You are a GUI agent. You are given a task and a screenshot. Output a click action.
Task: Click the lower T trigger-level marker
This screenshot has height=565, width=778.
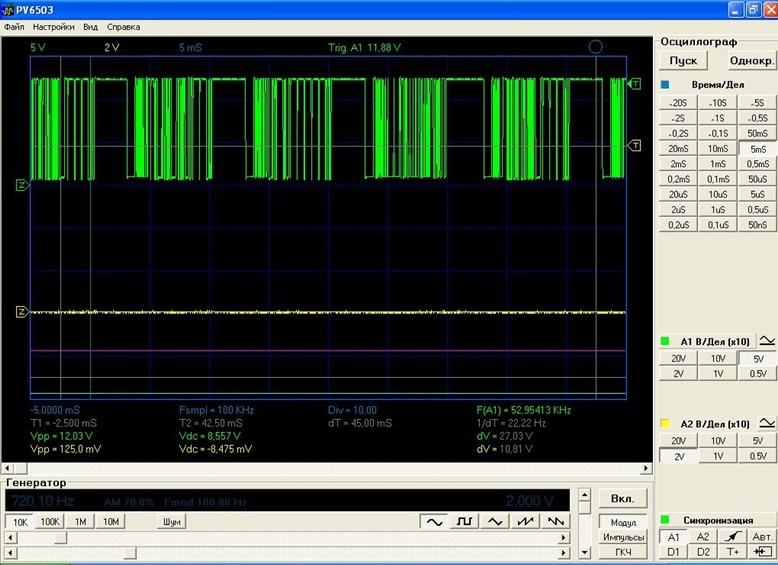(634, 145)
